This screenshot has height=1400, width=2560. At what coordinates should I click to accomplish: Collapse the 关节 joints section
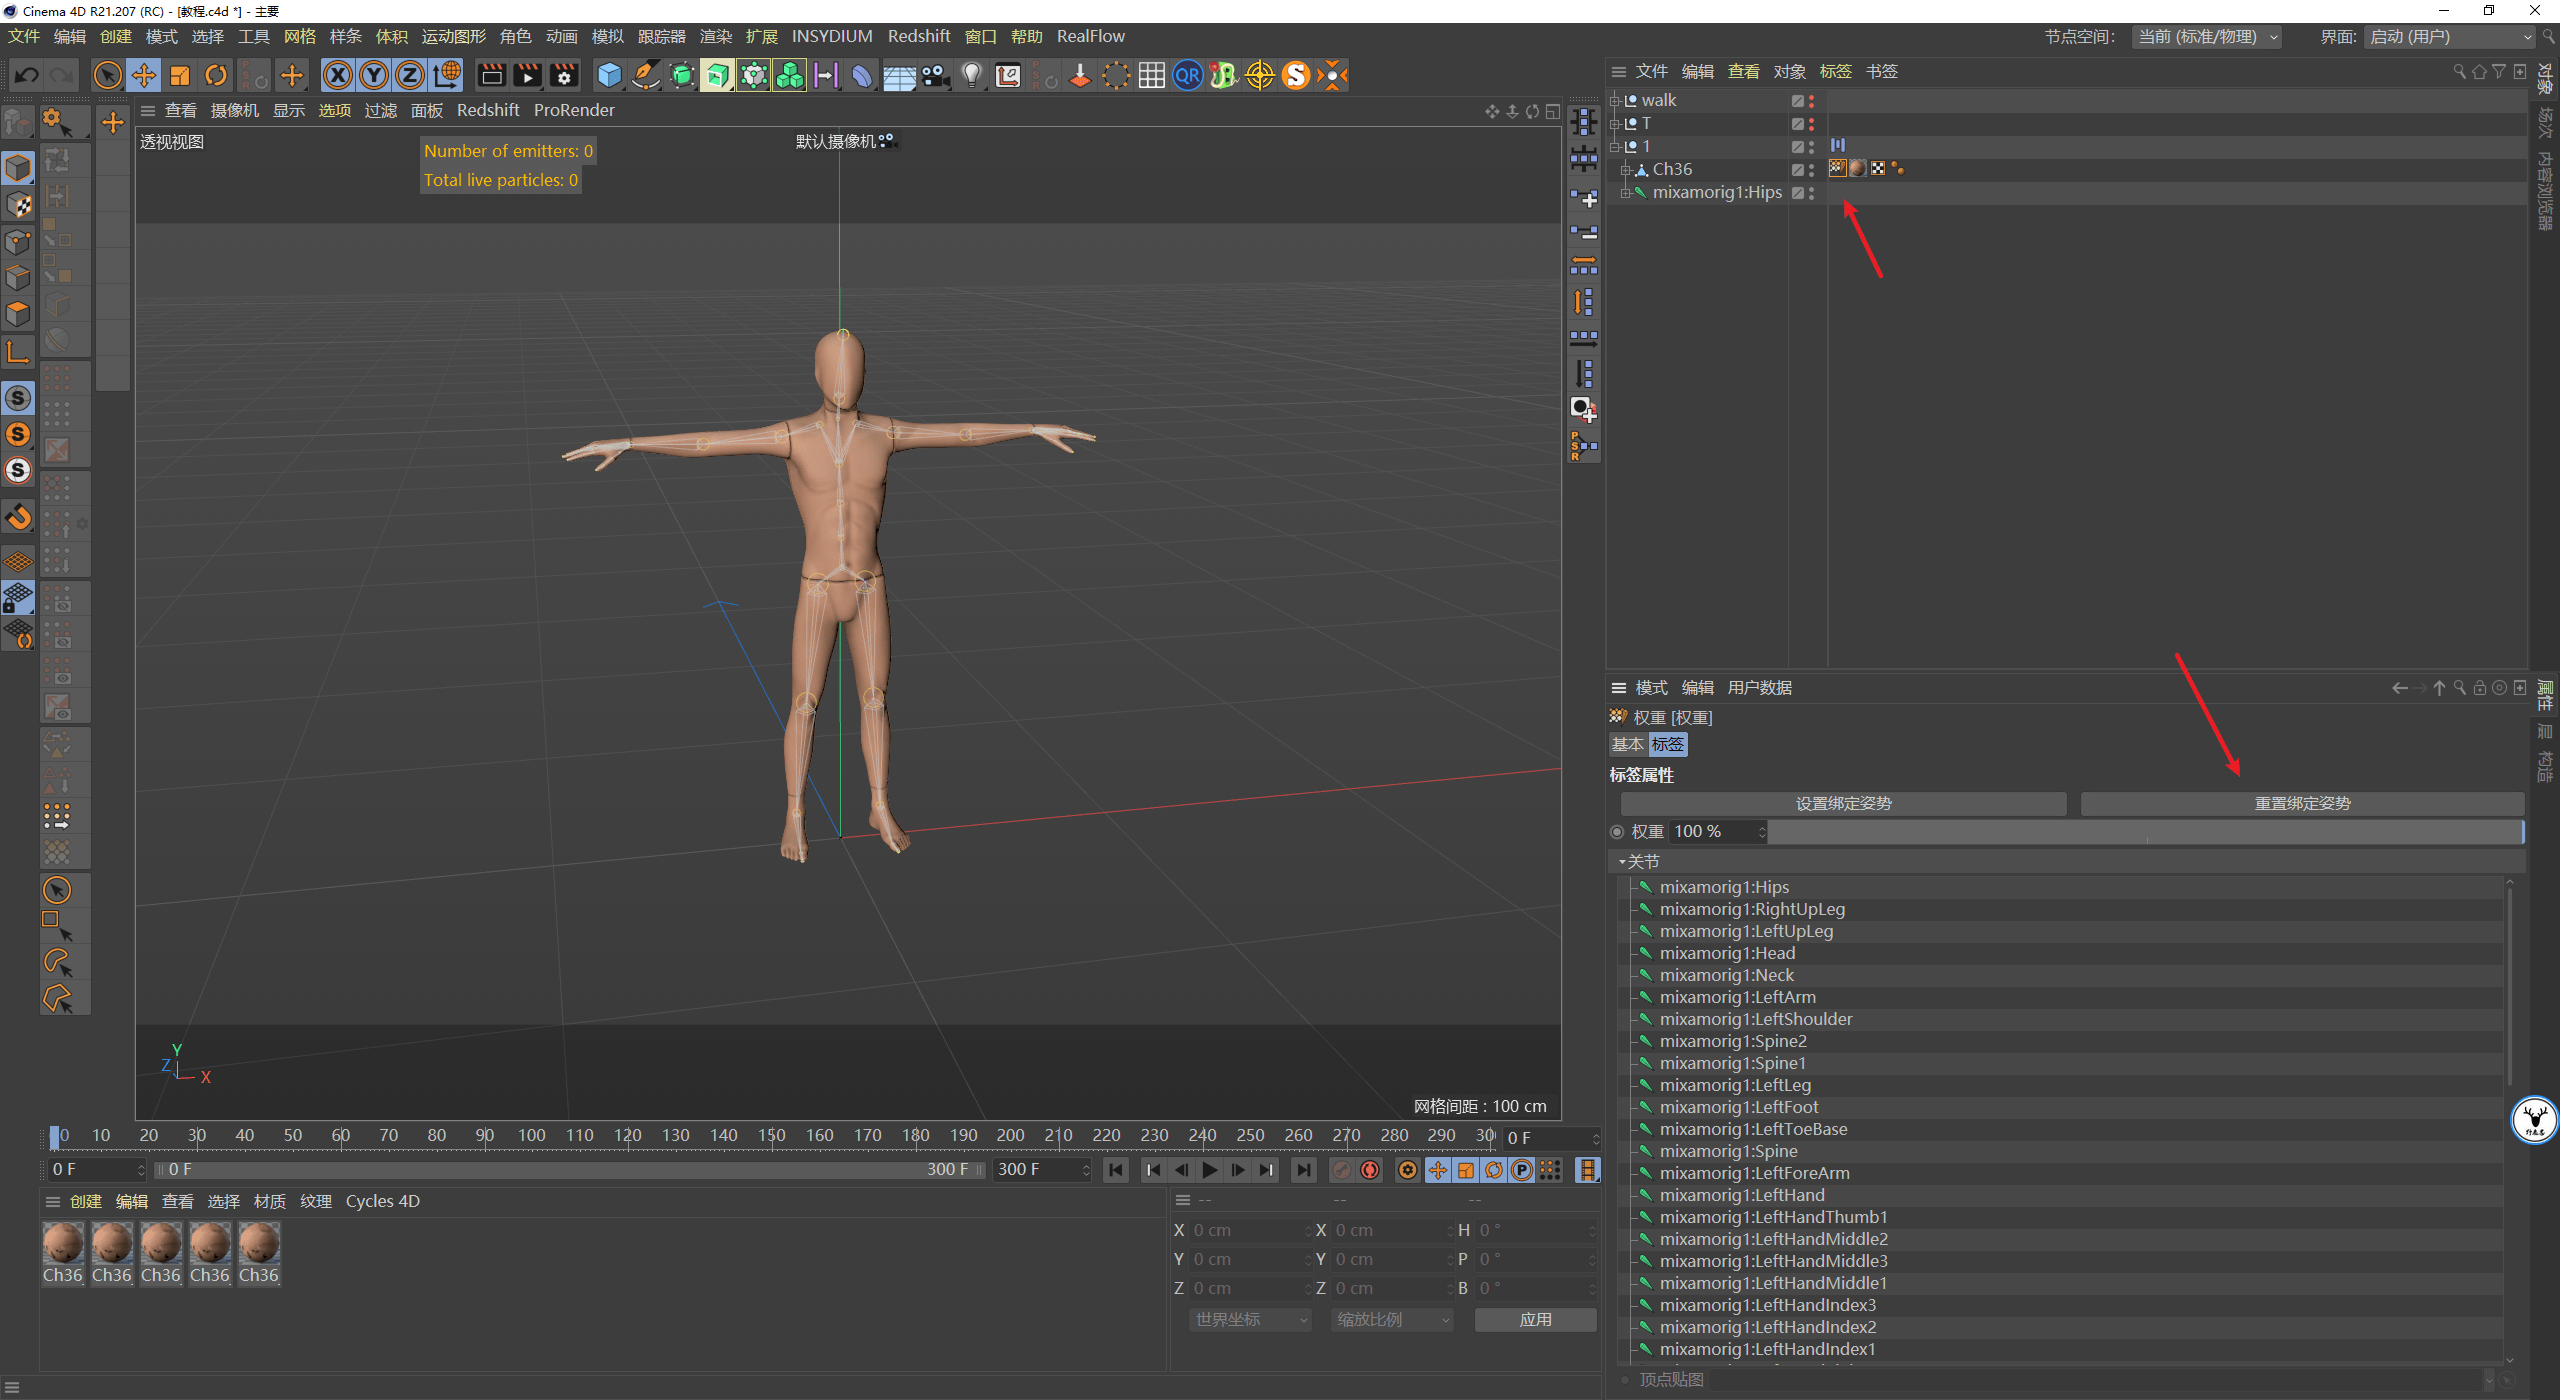(1622, 861)
